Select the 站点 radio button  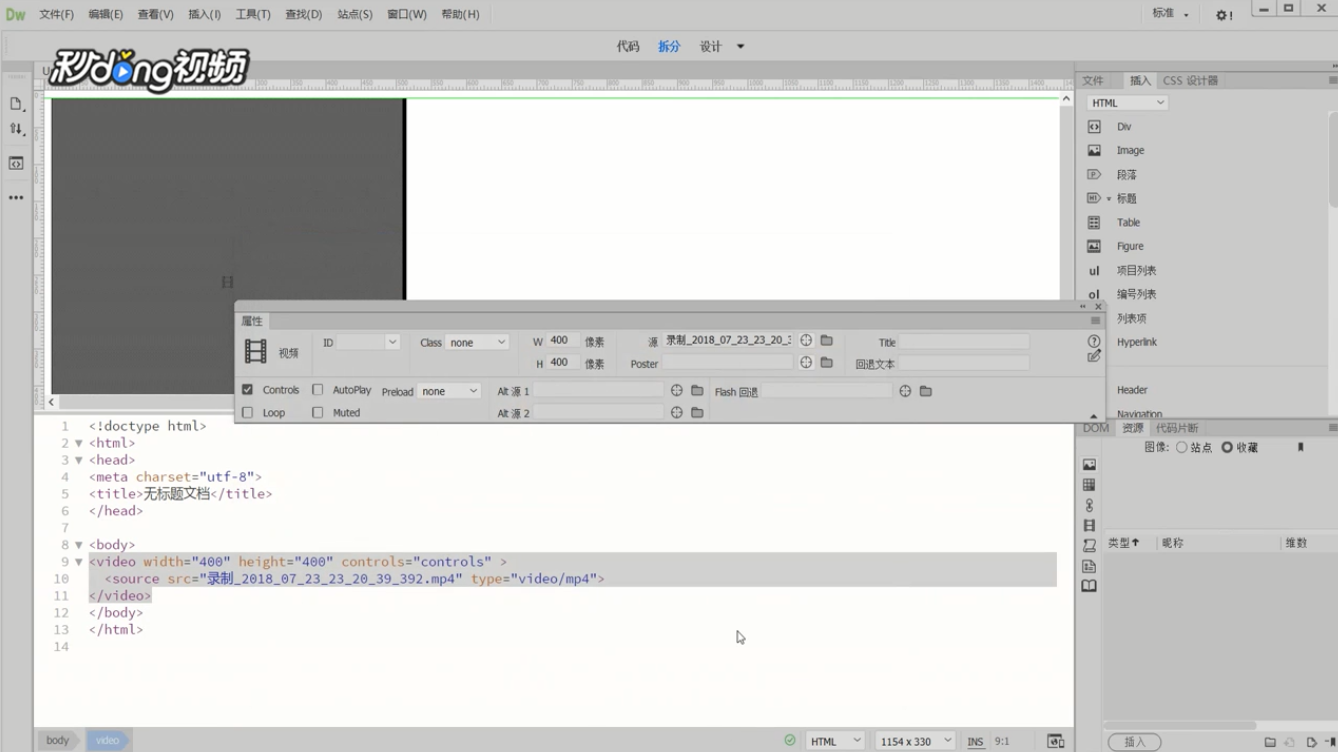pyautogui.click(x=1182, y=448)
